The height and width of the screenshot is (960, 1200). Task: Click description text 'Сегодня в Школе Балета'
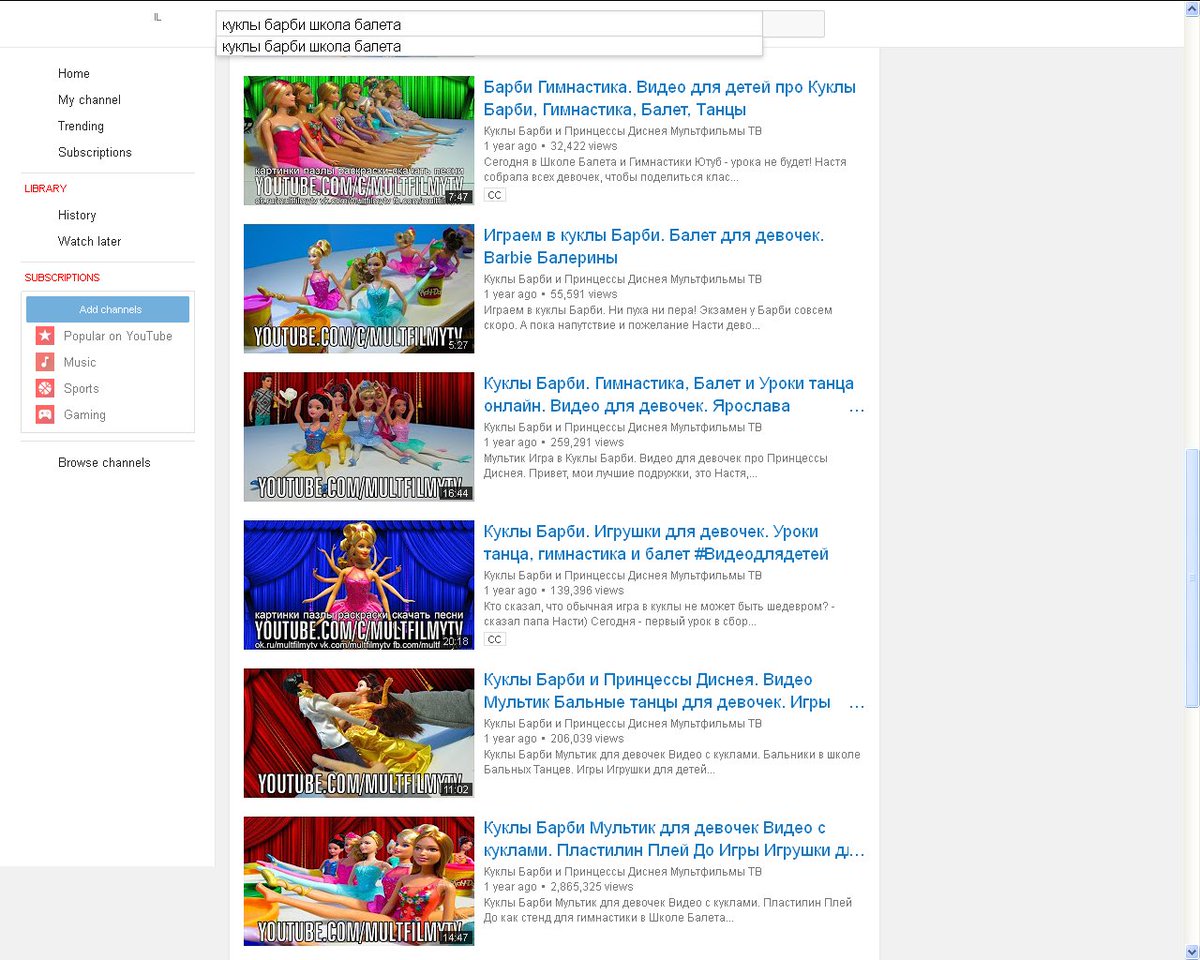click(x=665, y=169)
